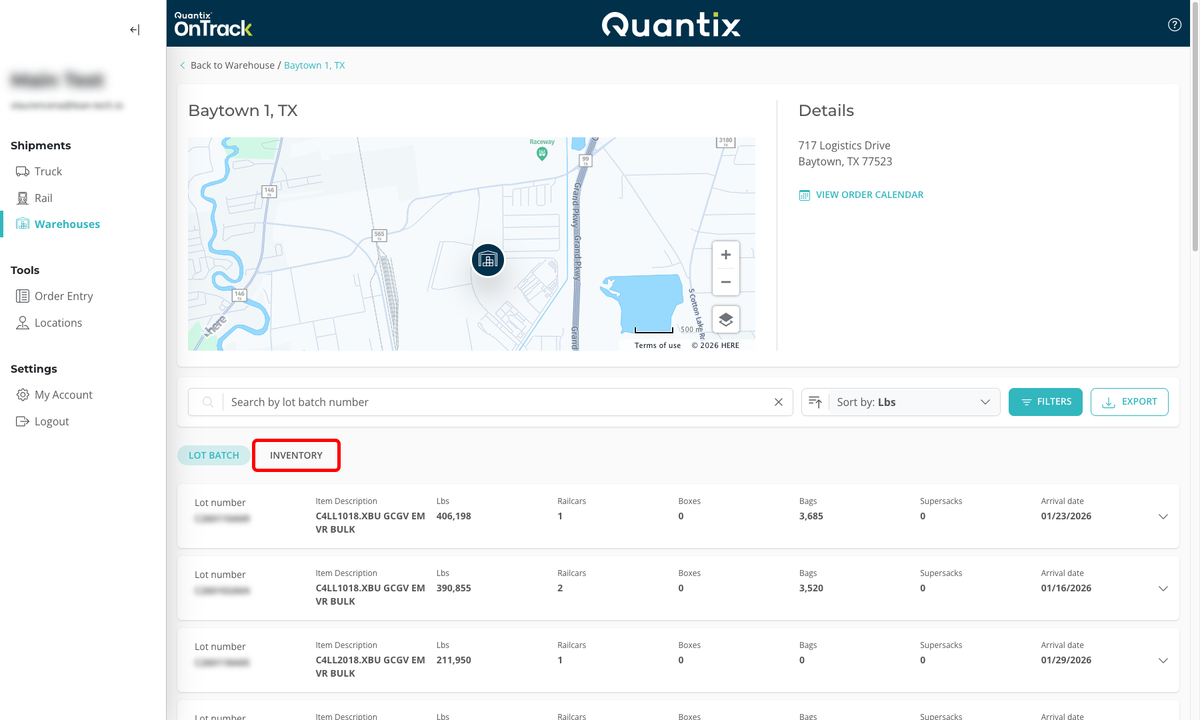Click the warehouse marker on map
The image size is (1200, 720).
pos(487,260)
